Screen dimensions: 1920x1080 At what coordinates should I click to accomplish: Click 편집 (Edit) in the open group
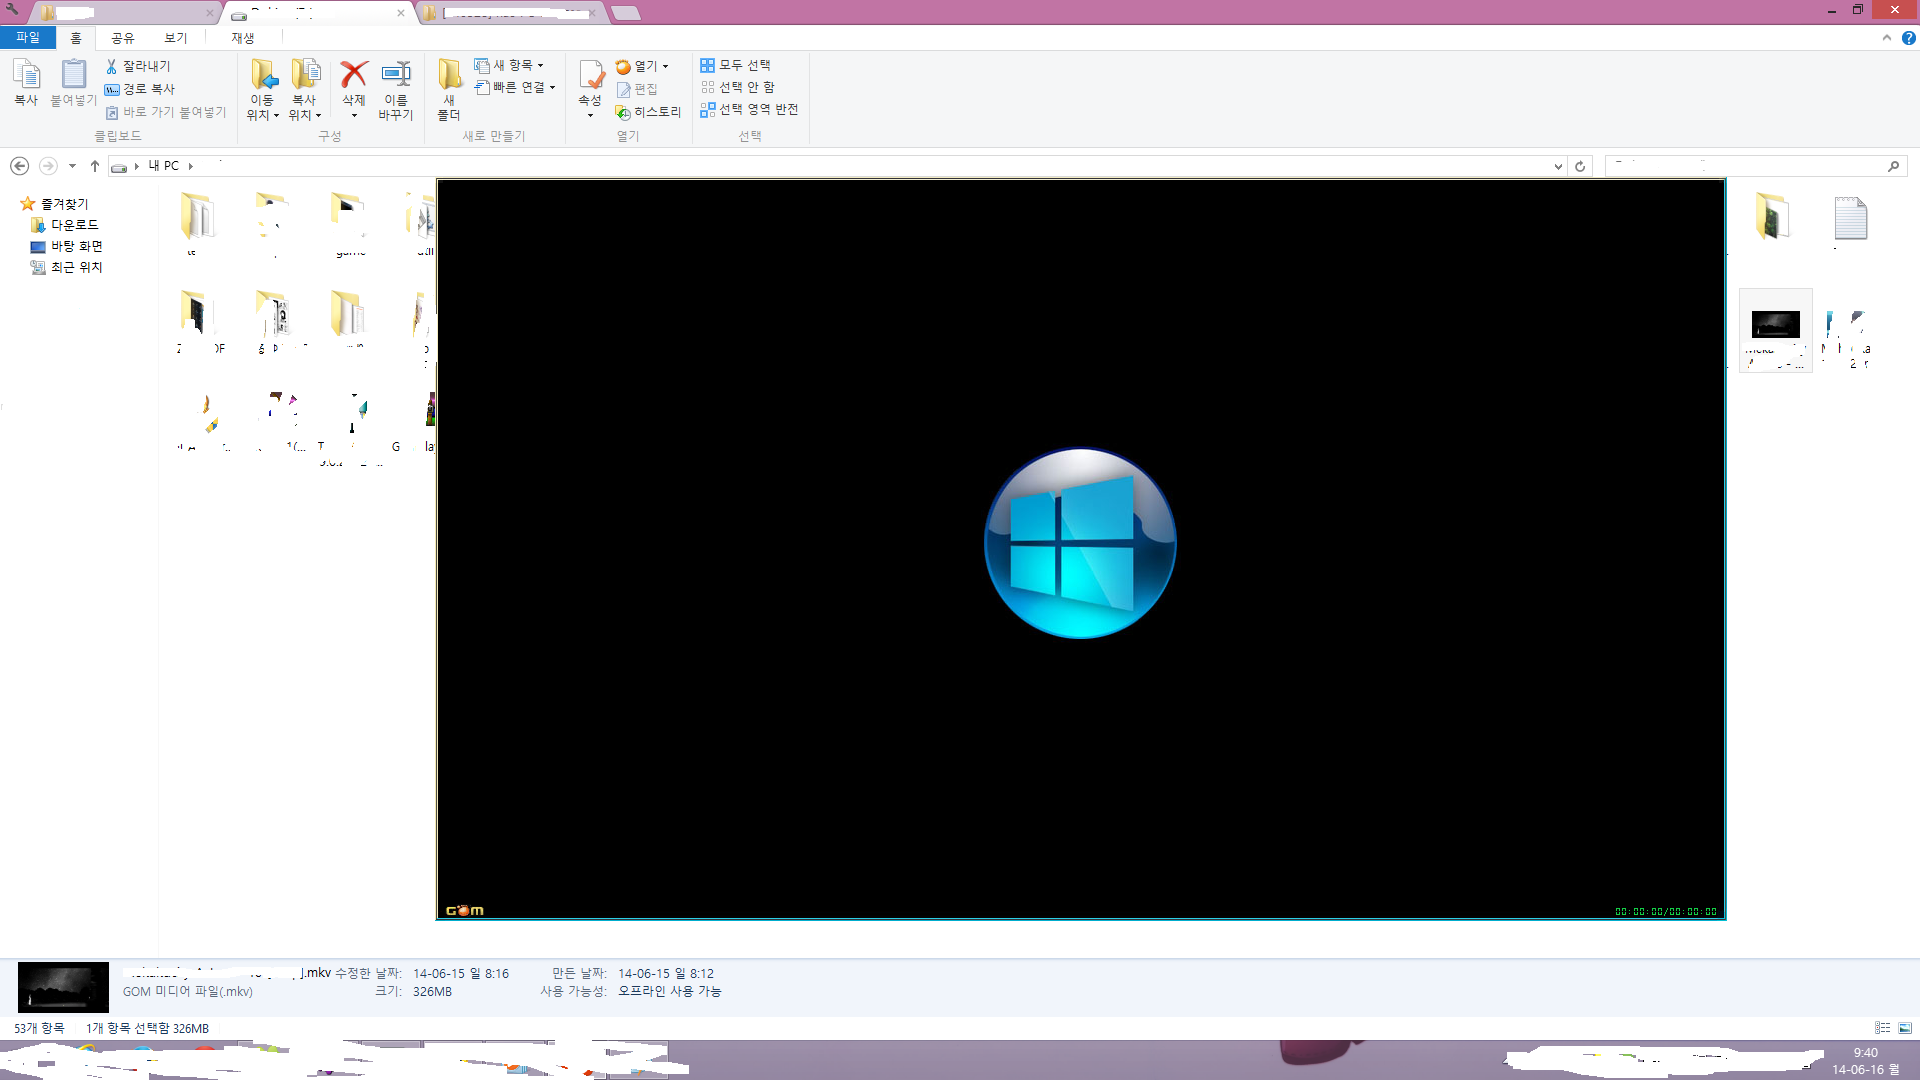pyautogui.click(x=637, y=89)
